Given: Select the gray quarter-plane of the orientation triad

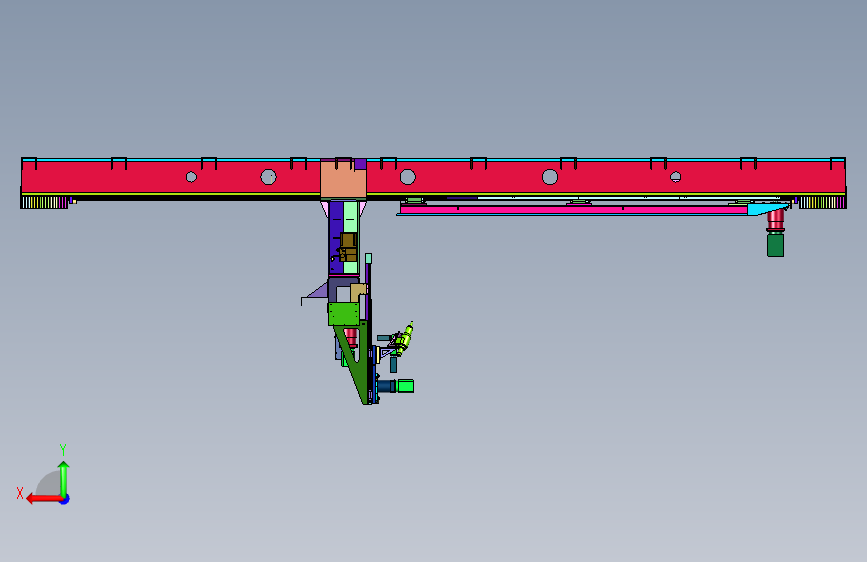Looking at the screenshot, I should tap(49, 483).
